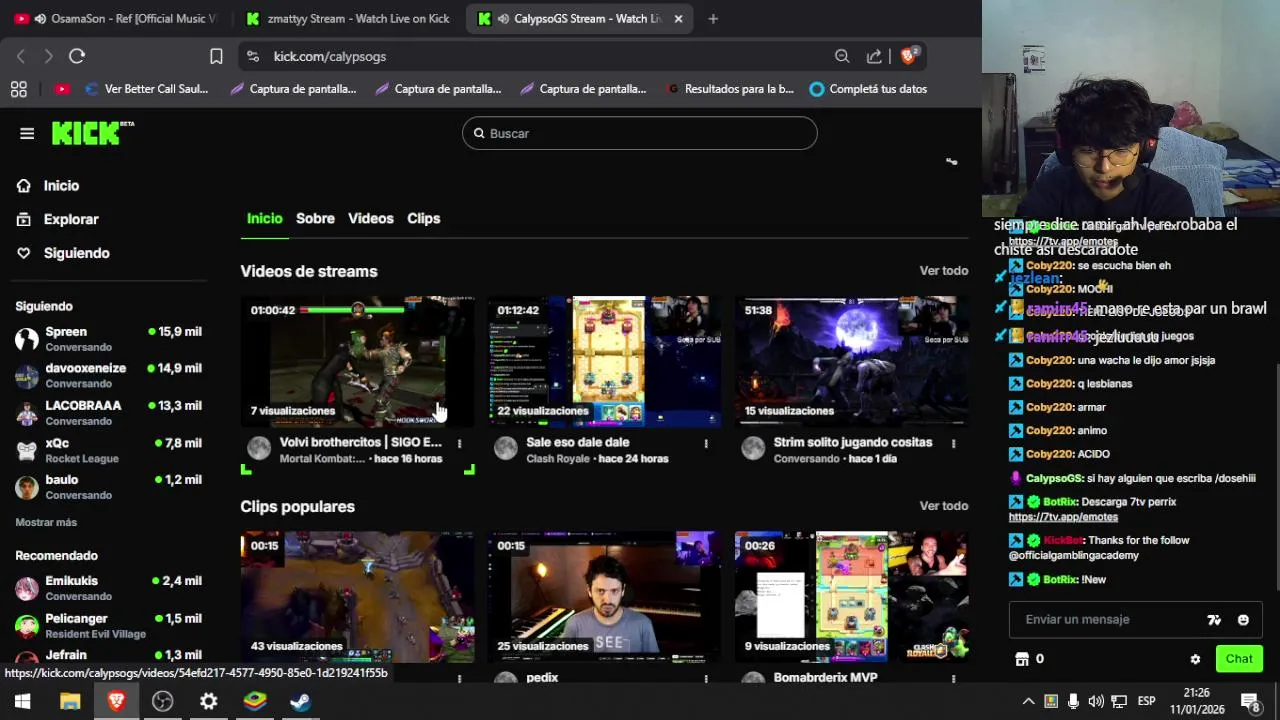Click the zoom magnifier icon in address bar
Screen dimensions: 1280x720
click(x=842, y=56)
